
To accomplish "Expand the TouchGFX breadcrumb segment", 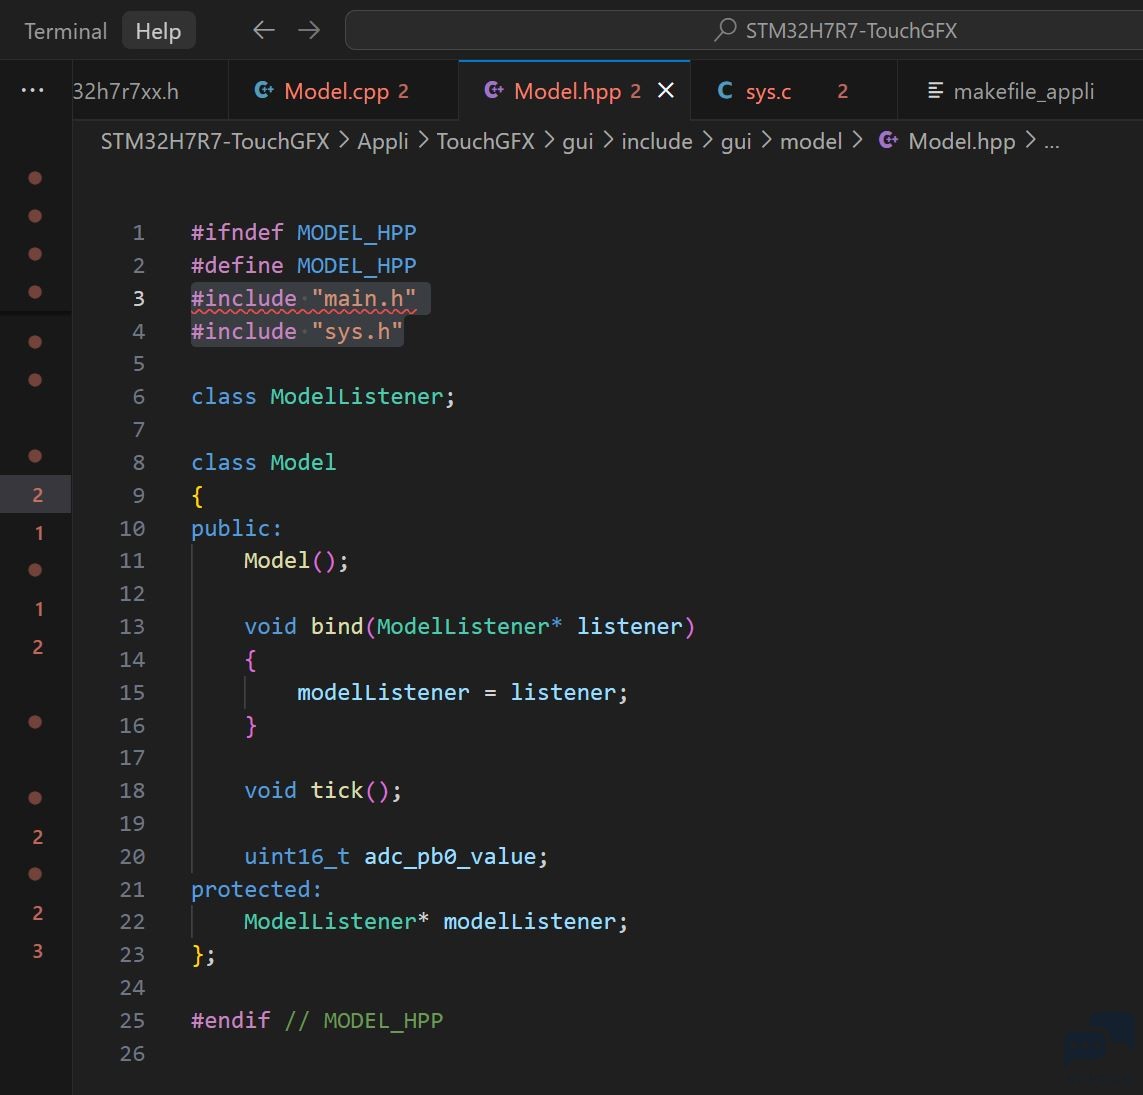I will coord(485,141).
